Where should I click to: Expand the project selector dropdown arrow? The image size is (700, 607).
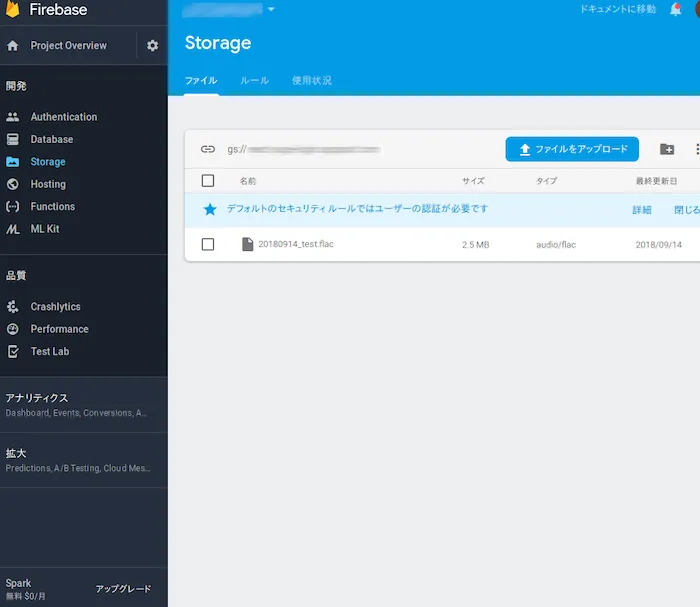click(271, 9)
